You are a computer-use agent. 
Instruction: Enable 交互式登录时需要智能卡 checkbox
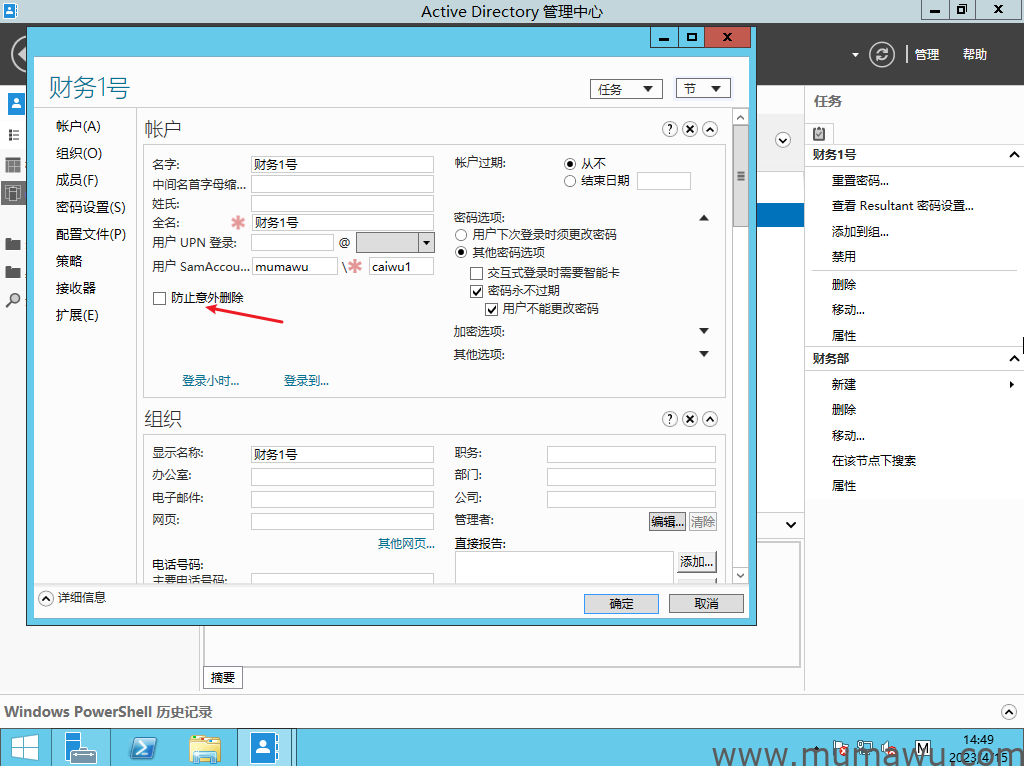coord(477,273)
